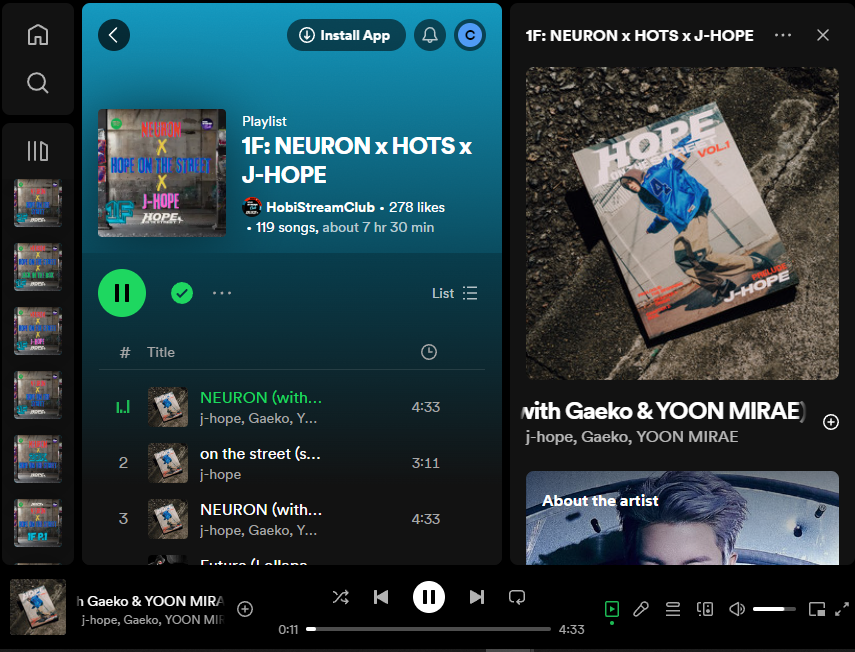Viewport: 855px width, 652px height.
Task: Click the duration clock column header
Action: [x=429, y=352]
